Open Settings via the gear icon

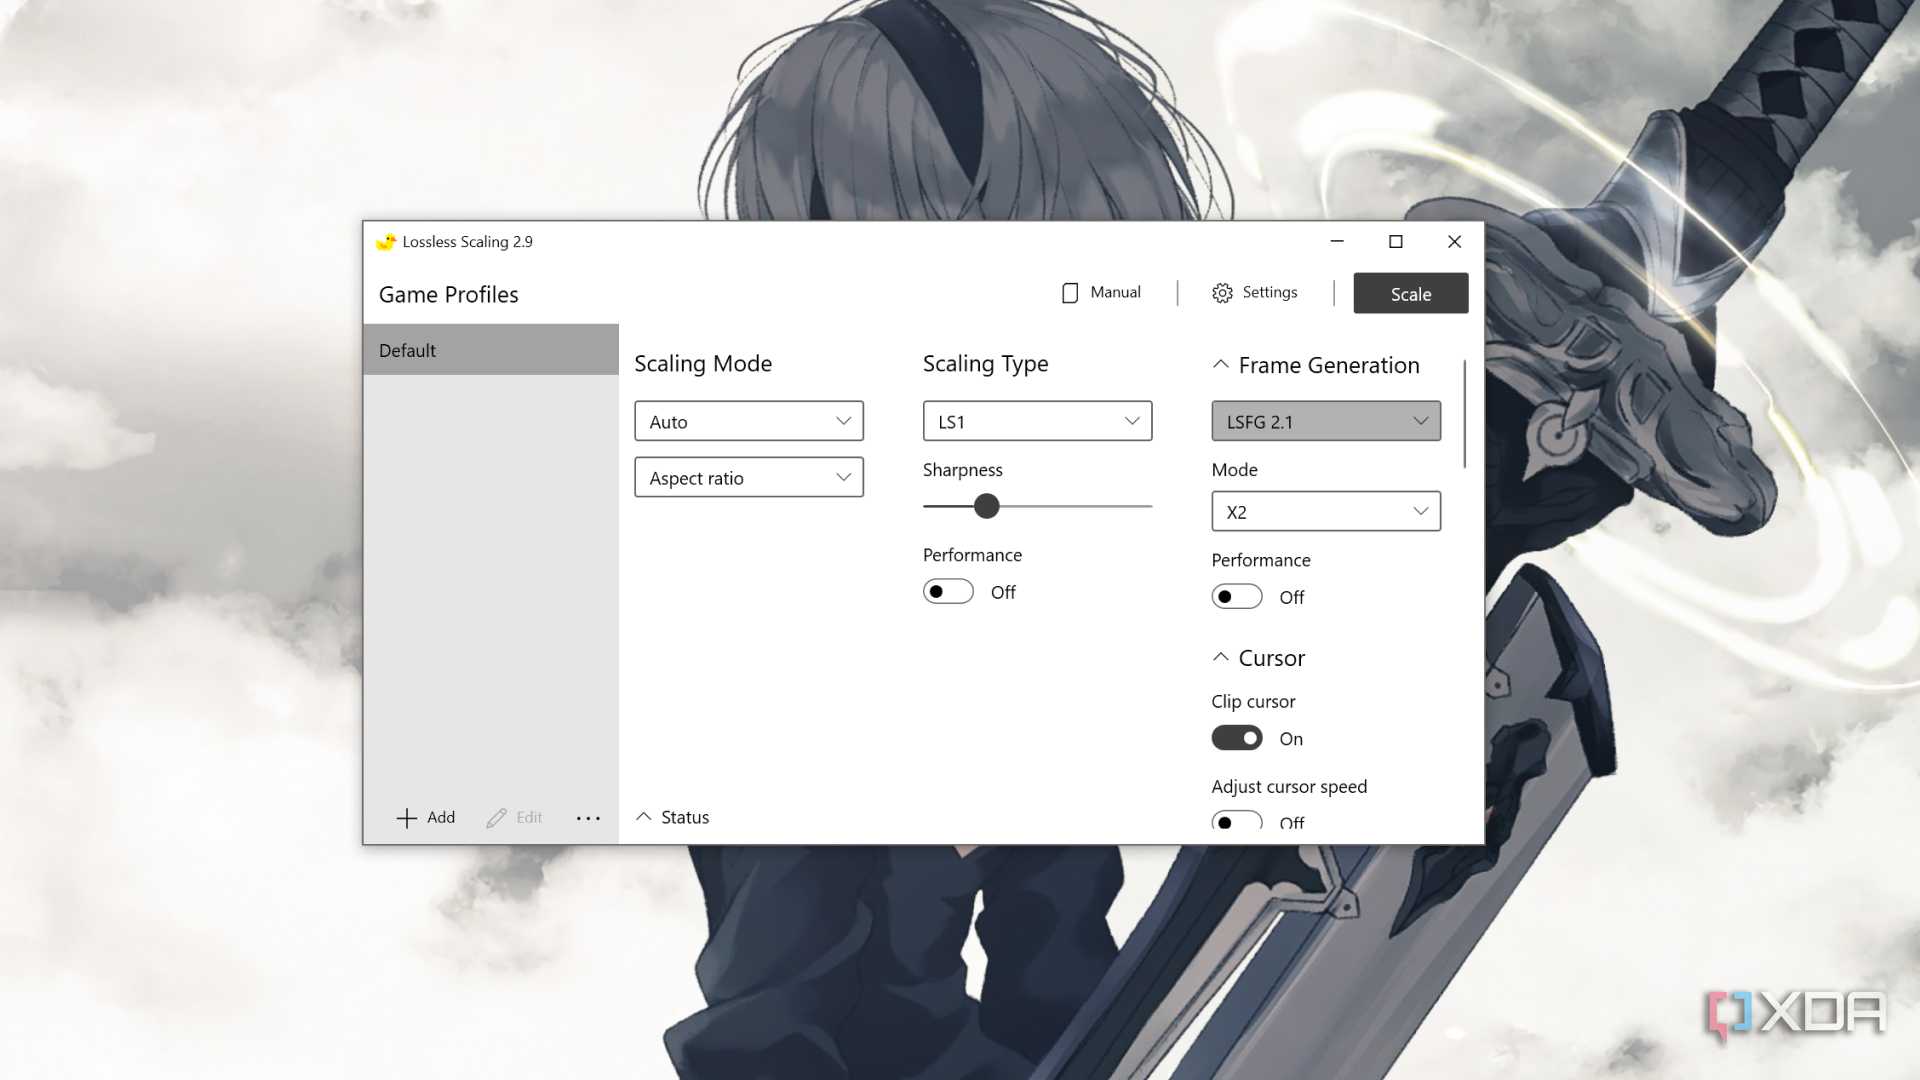coord(1222,293)
